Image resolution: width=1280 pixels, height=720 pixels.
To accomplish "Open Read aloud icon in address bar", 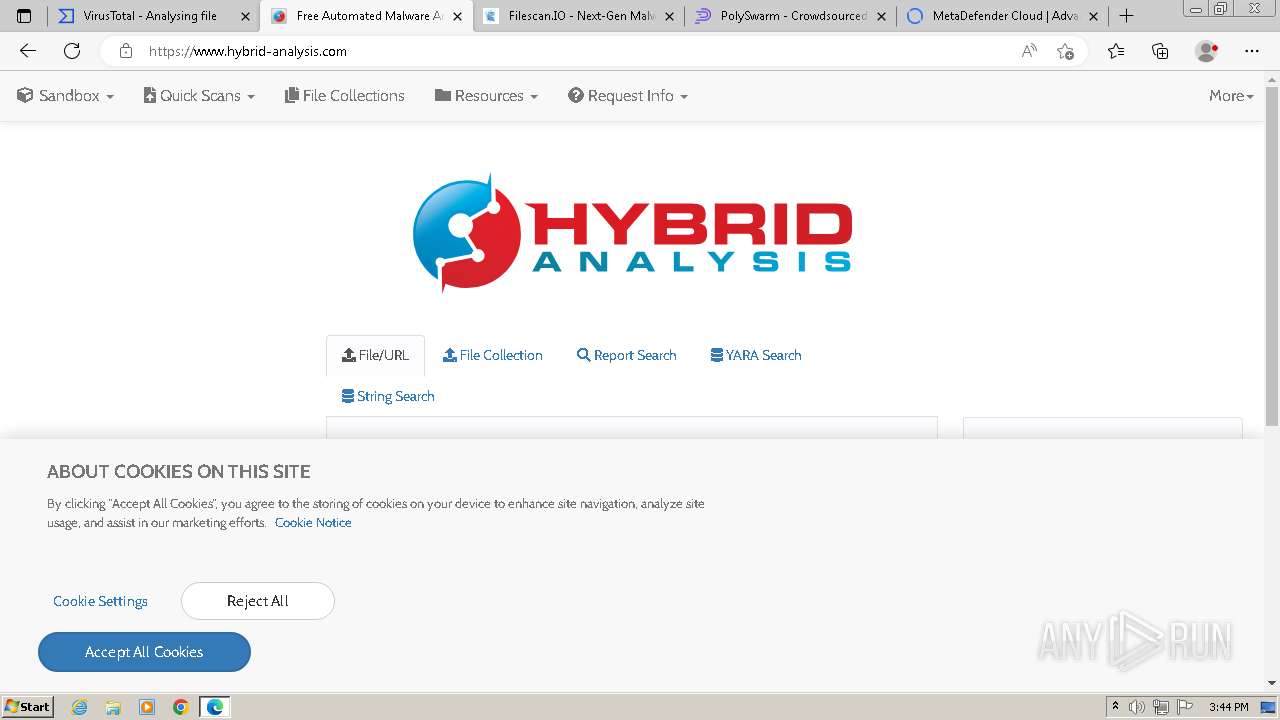I will pyautogui.click(x=1029, y=51).
